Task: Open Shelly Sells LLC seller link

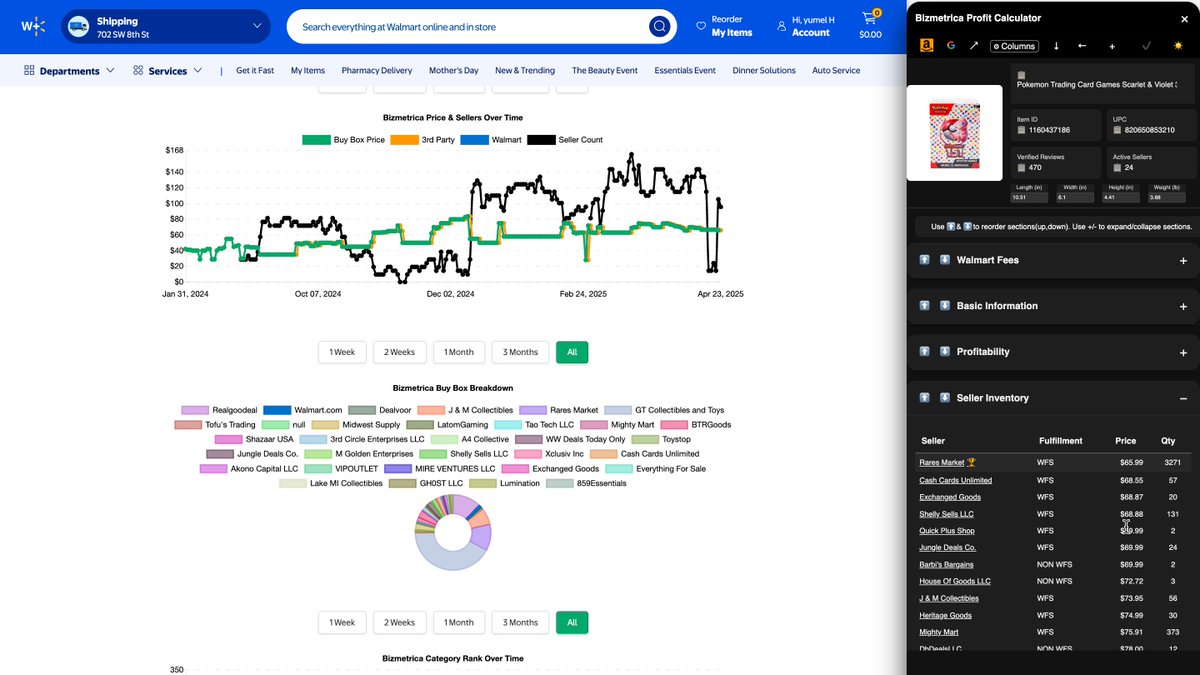Action: tap(946, 514)
